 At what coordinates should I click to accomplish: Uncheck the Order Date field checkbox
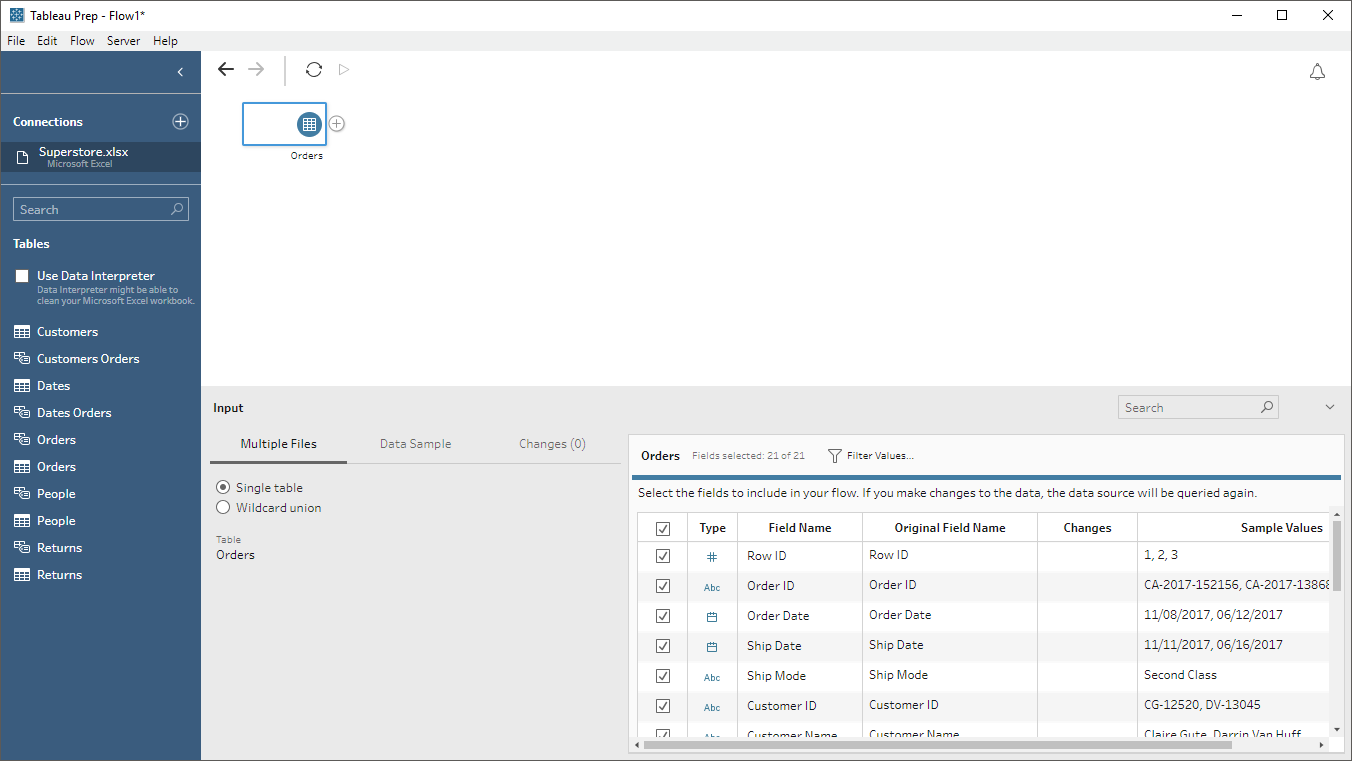click(x=663, y=616)
